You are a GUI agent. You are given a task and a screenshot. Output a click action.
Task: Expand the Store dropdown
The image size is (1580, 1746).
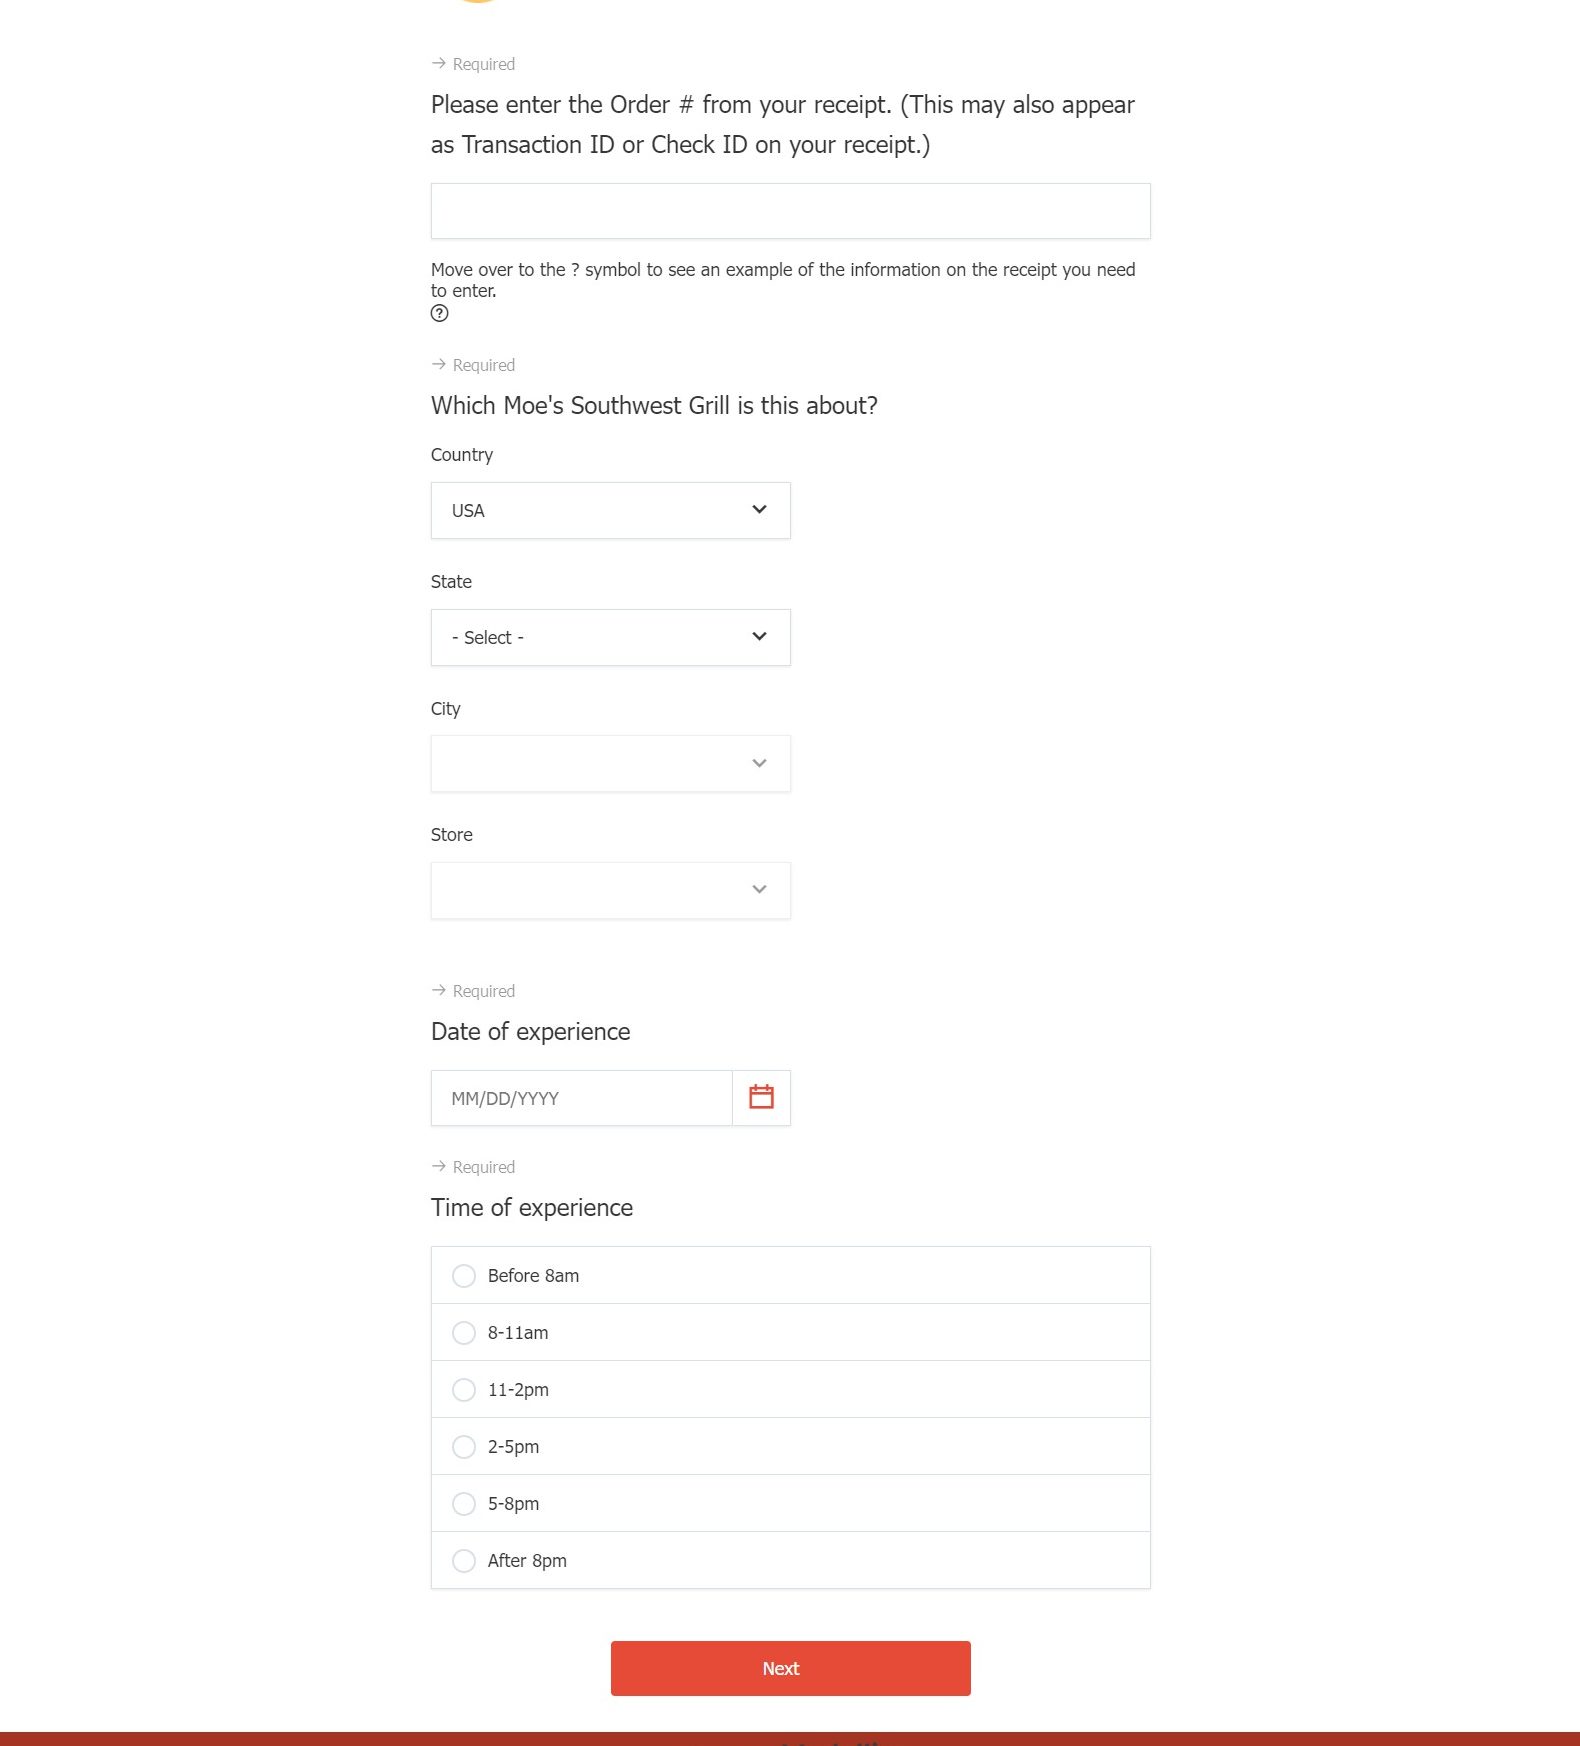click(610, 890)
